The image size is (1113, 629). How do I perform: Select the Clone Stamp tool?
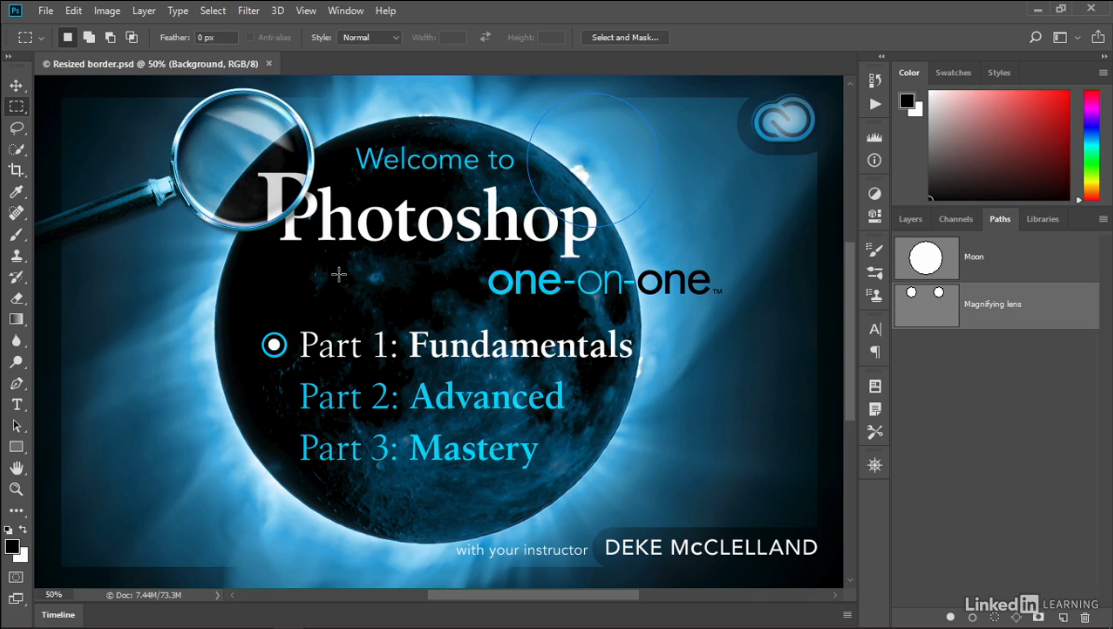pyautogui.click(x=16, y=256)
